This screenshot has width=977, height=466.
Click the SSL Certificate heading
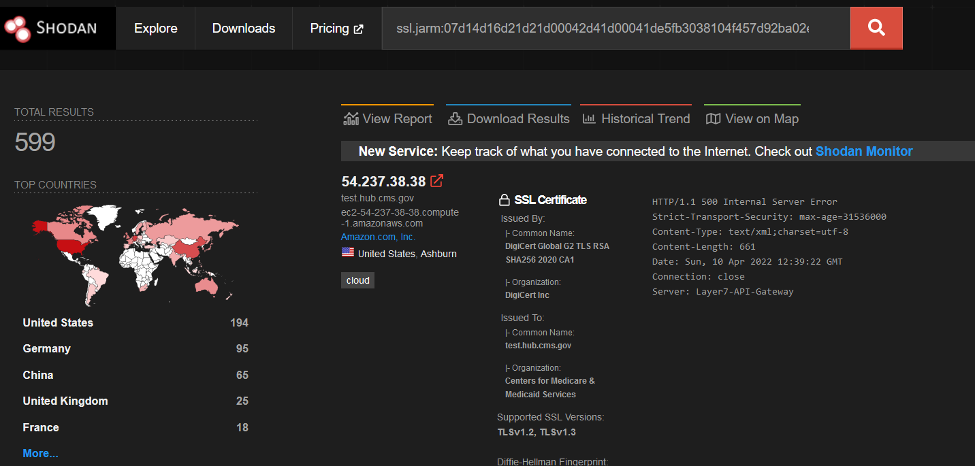coord(550,200)
